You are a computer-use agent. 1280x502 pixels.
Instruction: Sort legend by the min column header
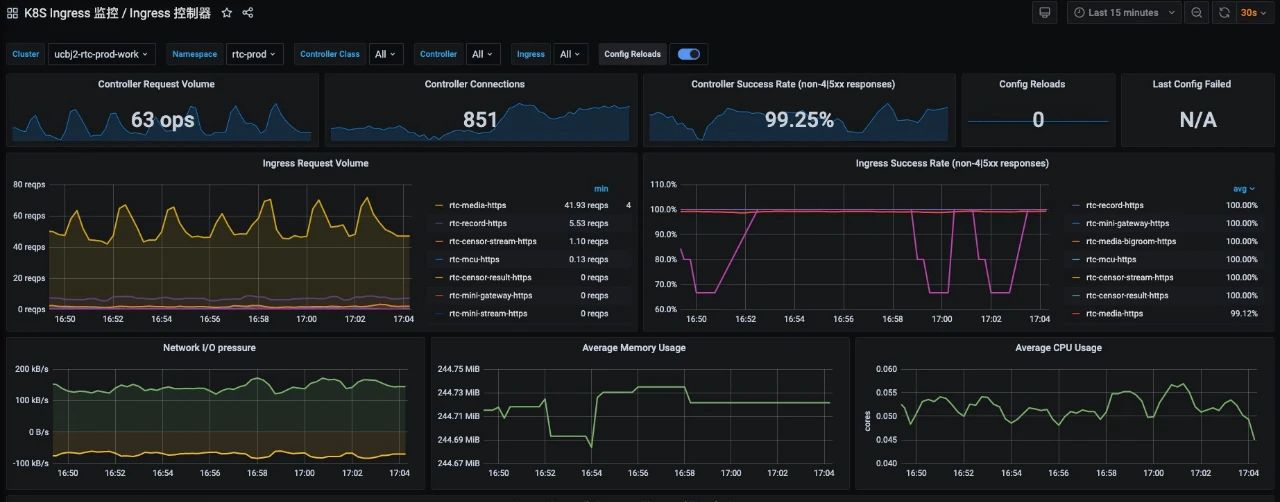click(x=601, y=188)
